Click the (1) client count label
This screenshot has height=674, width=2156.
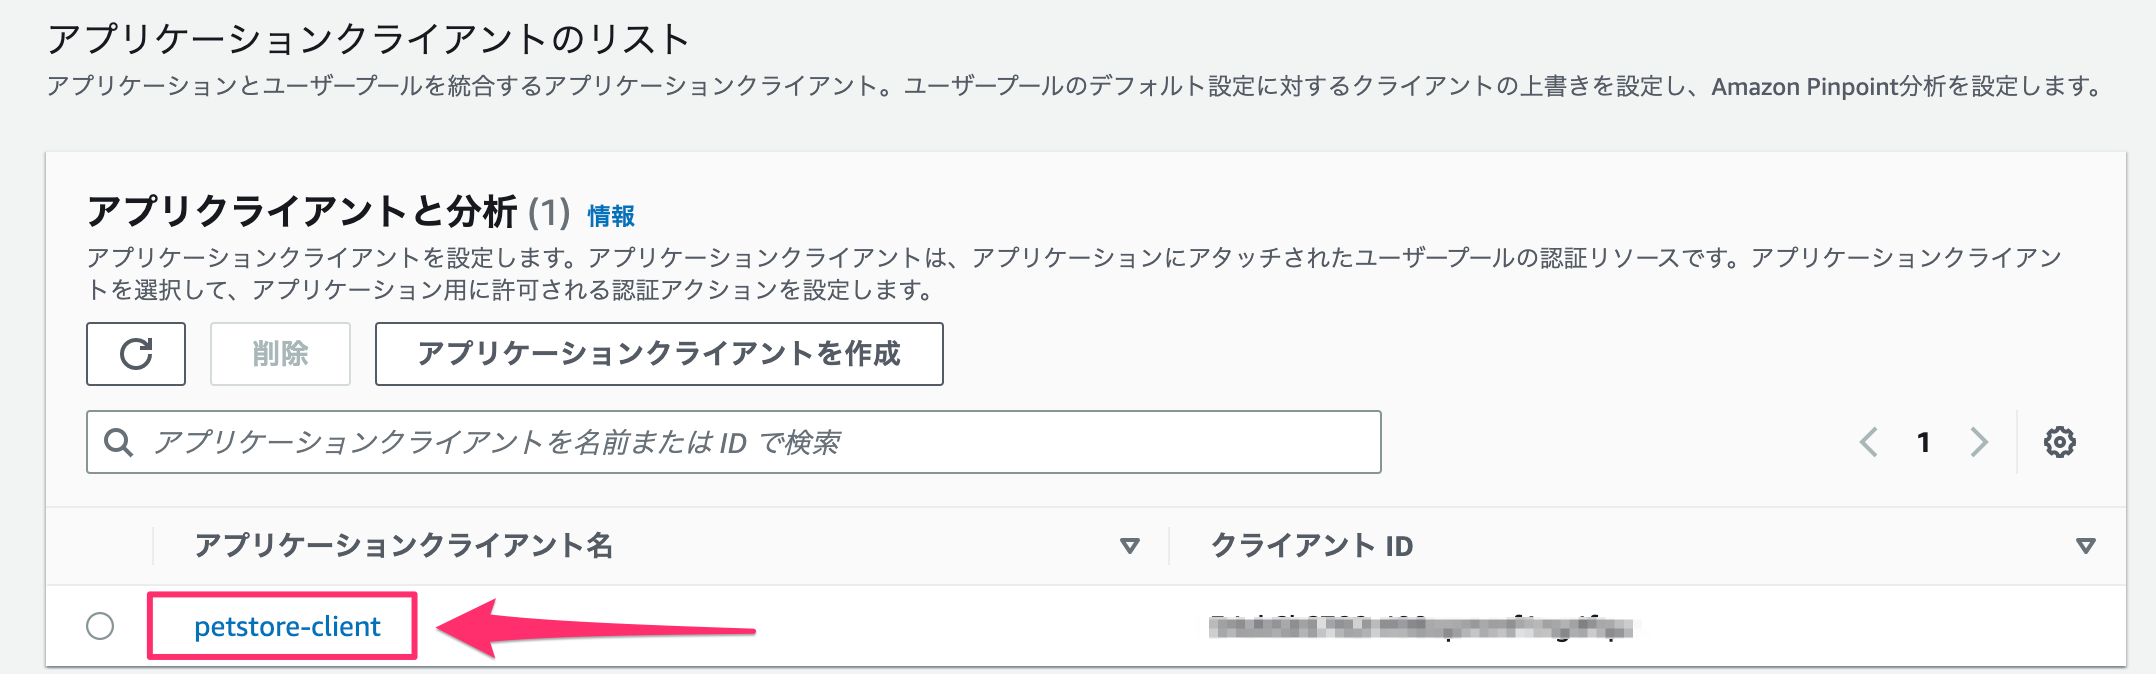pos(549,212)
